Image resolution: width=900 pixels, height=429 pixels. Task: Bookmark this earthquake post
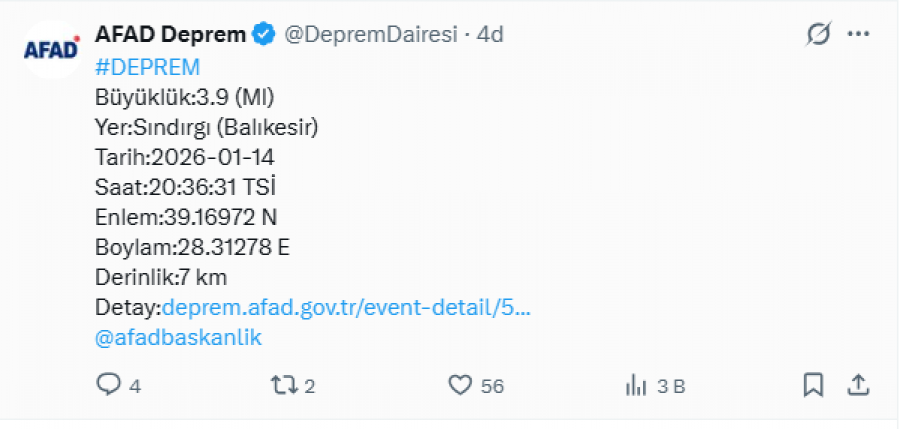click(813, 385)
